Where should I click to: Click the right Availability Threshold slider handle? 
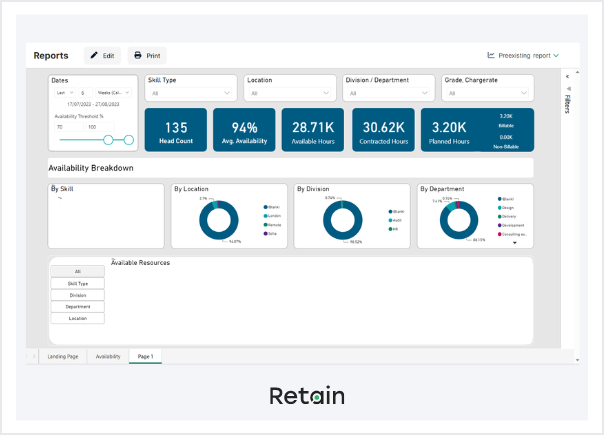click(x=128, y=140)
